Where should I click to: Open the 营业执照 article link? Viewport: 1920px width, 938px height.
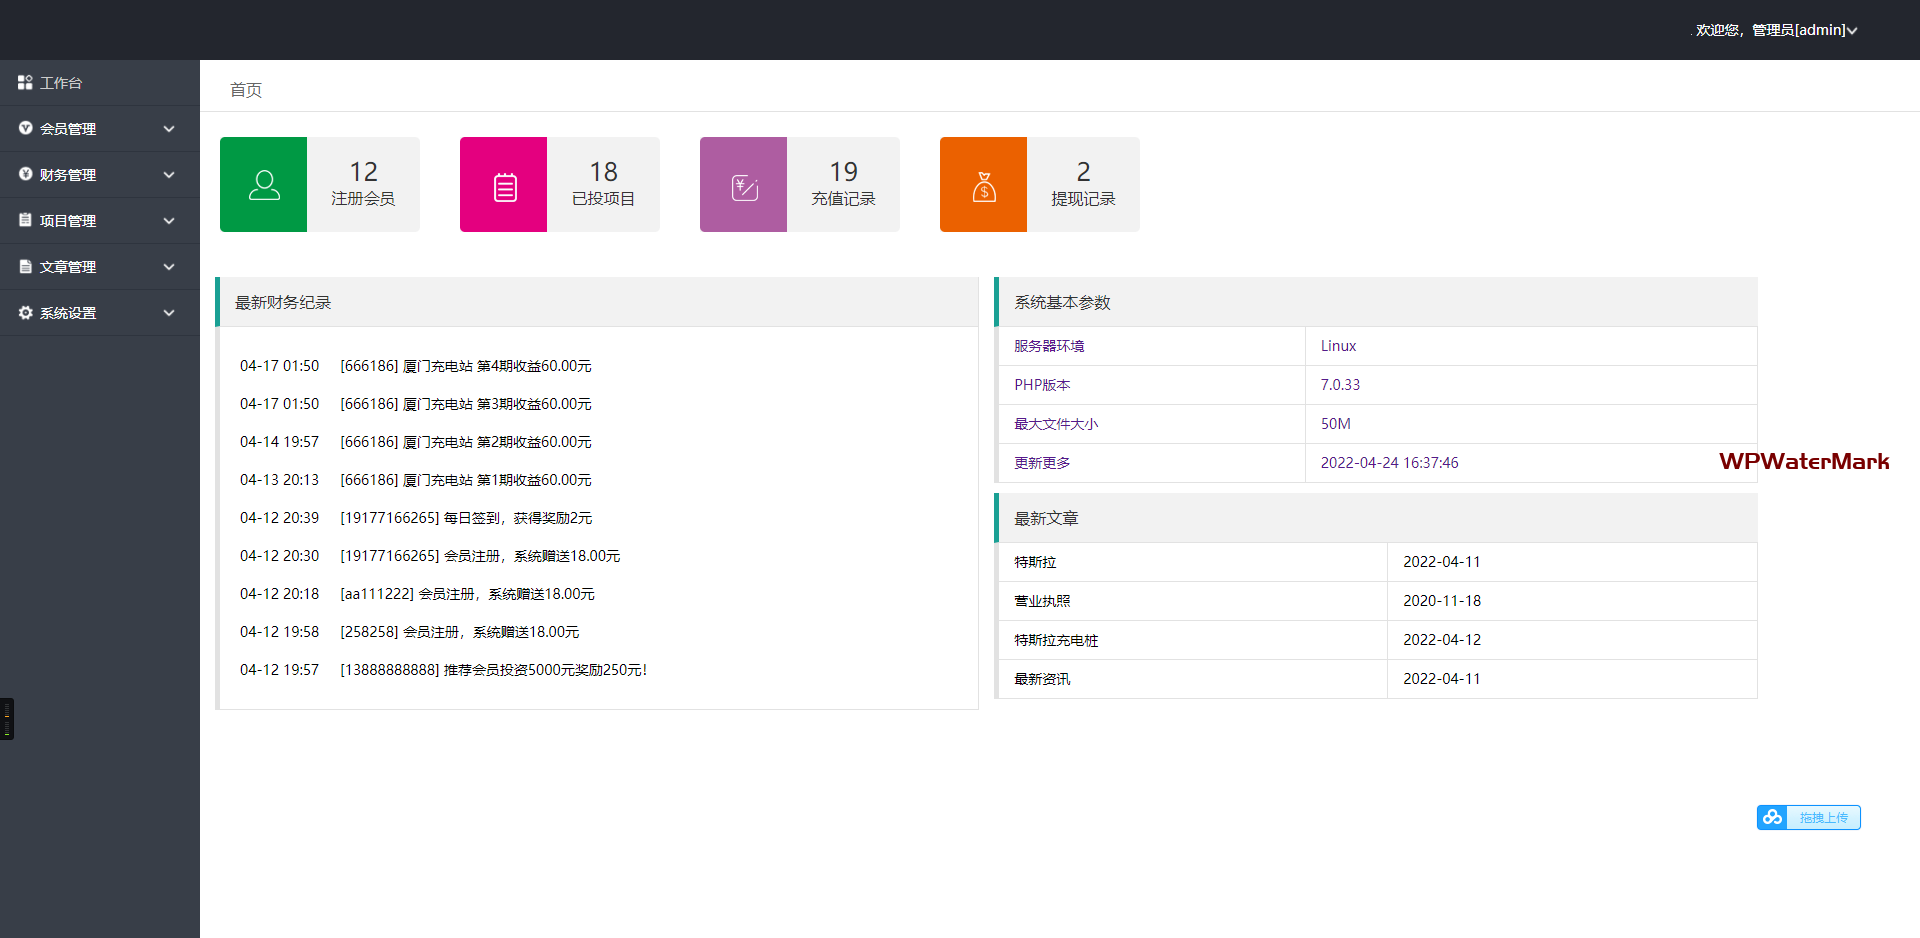point(1042,601)
